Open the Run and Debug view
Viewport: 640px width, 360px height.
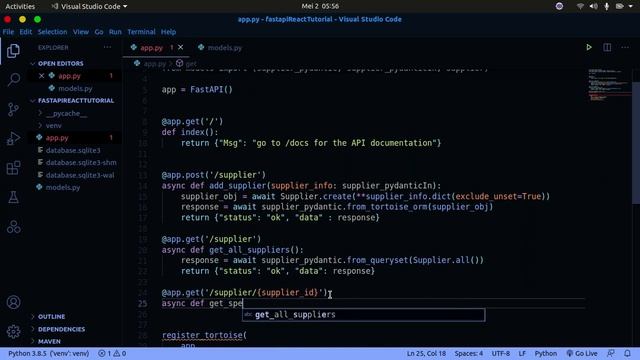[13, 138]
